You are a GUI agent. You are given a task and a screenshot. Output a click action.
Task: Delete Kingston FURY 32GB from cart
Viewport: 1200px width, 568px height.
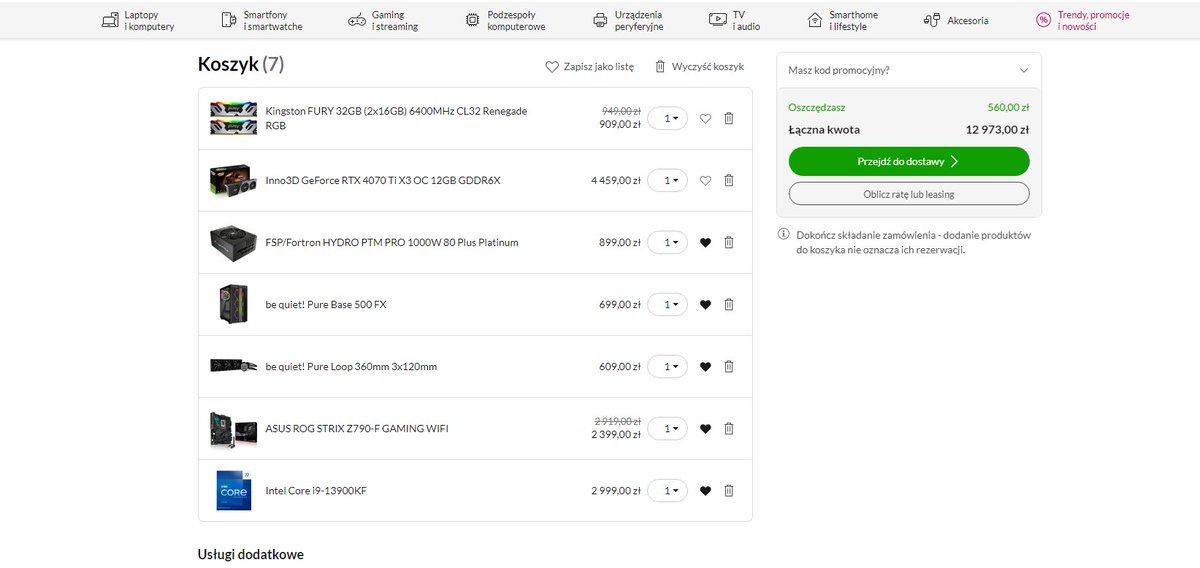click(x=728, y=118)
